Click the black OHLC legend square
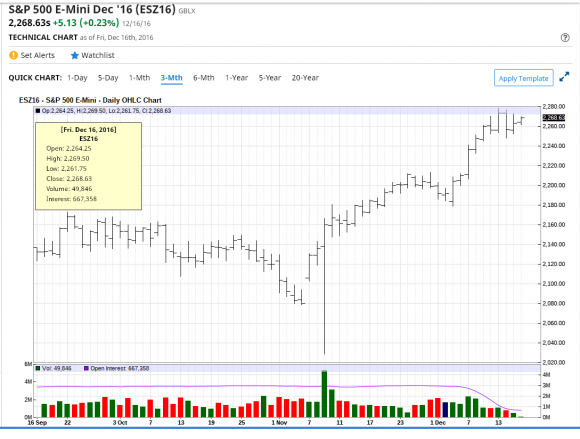The image size is (580, 439). [38, 111]
